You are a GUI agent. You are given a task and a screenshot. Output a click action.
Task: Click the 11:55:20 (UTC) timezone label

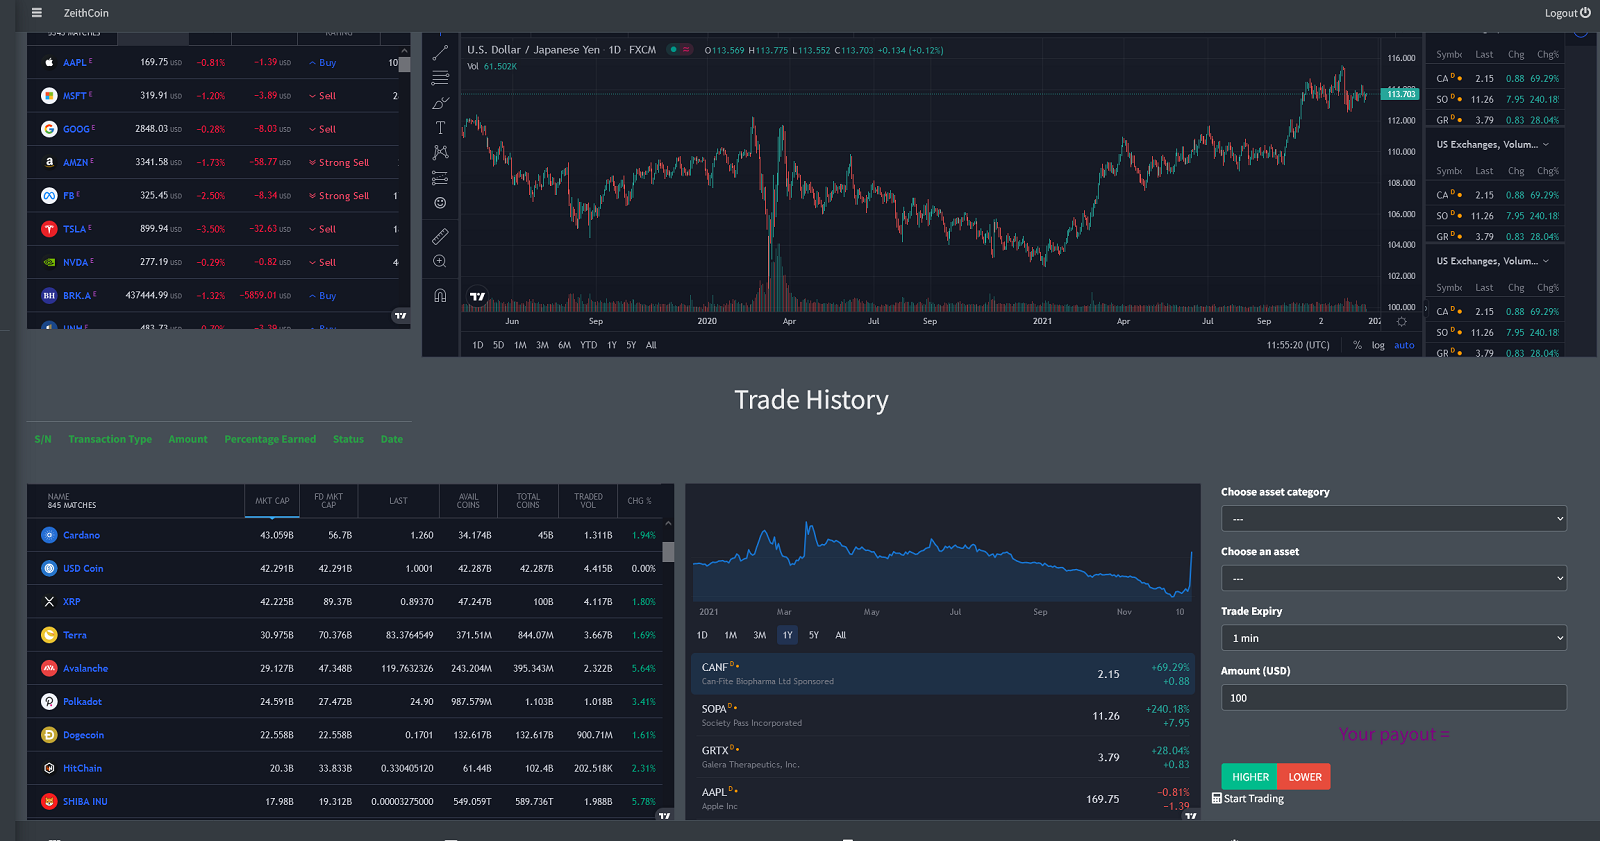click(x=1298, y=345)
